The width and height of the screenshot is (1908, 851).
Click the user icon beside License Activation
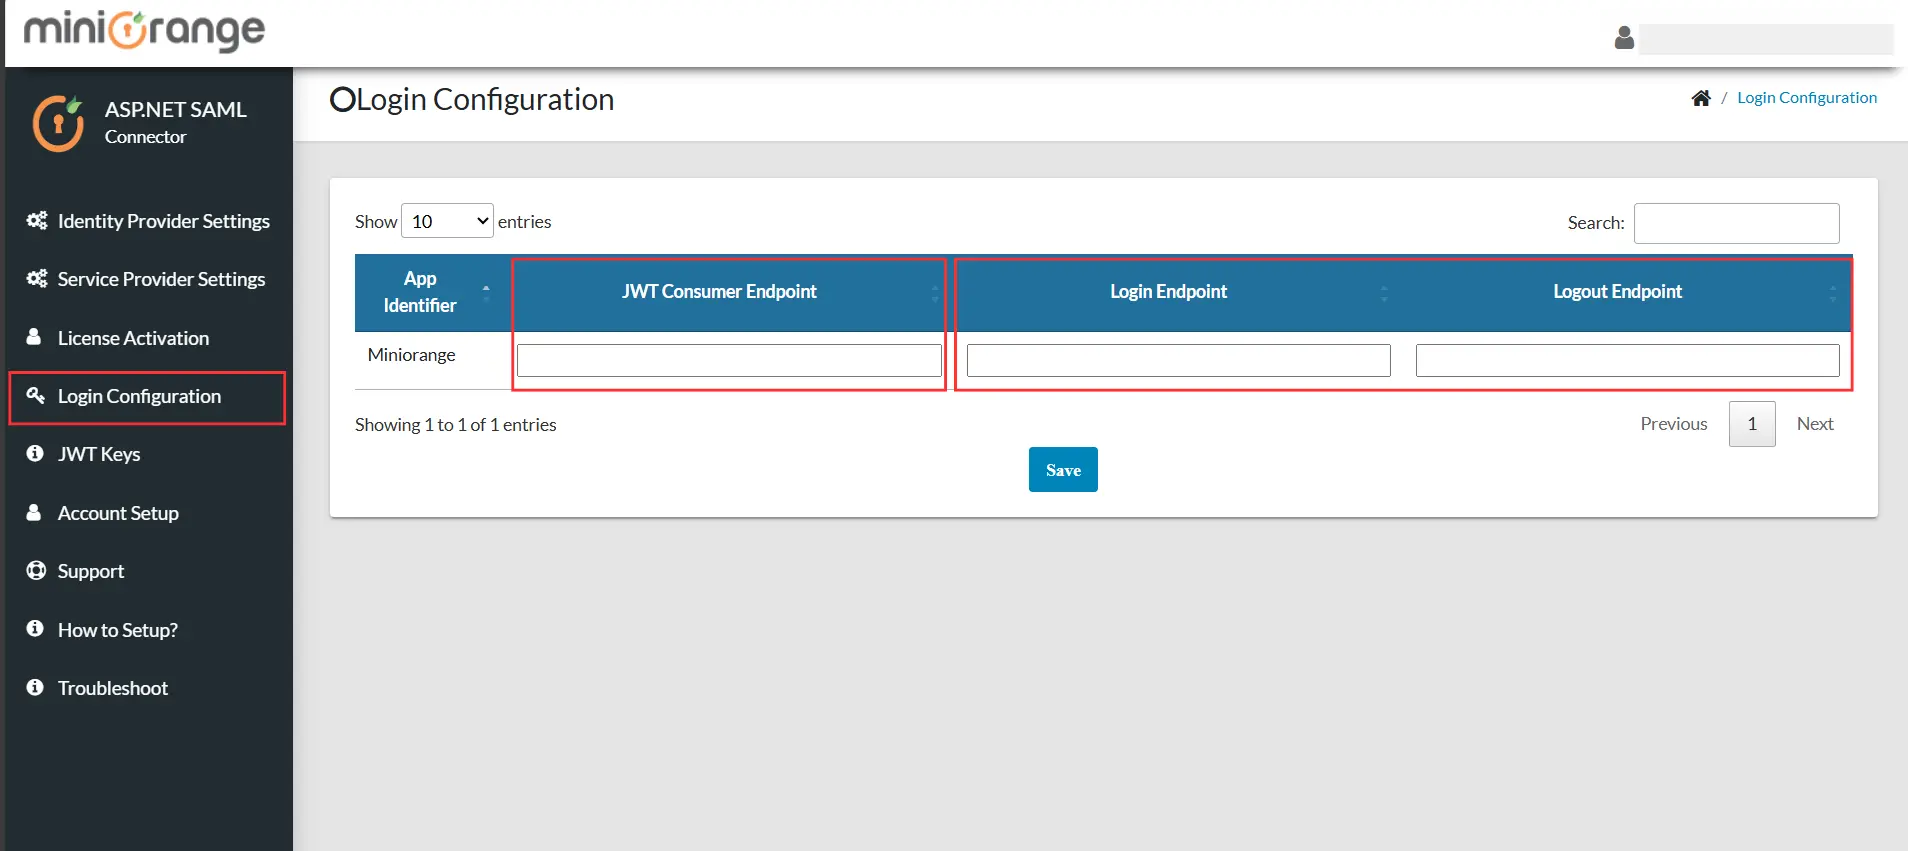pyautogui.click(x=34, y=337)
